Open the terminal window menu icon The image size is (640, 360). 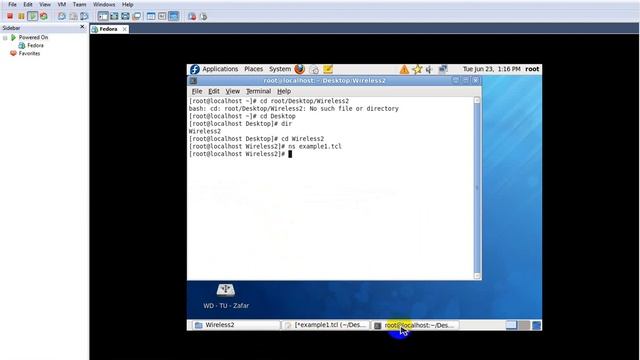point(193,80)
